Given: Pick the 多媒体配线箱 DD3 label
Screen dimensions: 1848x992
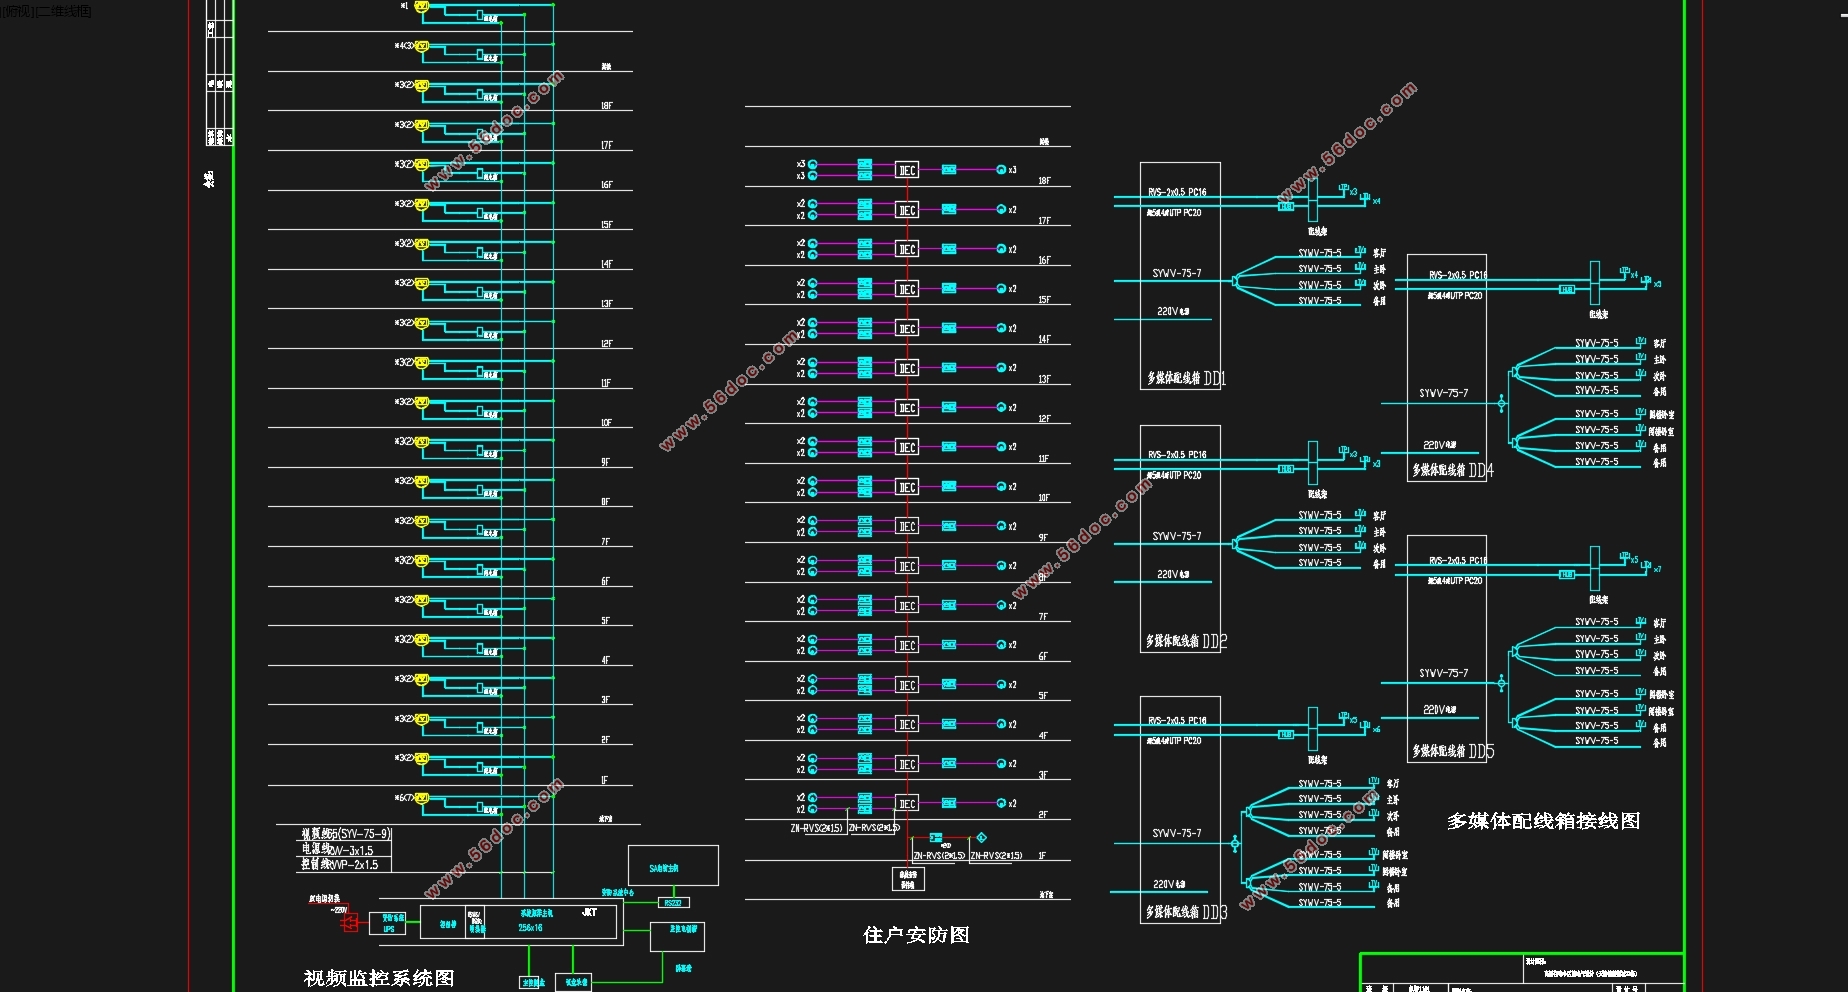Looking at the screenshot, I should (1186, 912).
